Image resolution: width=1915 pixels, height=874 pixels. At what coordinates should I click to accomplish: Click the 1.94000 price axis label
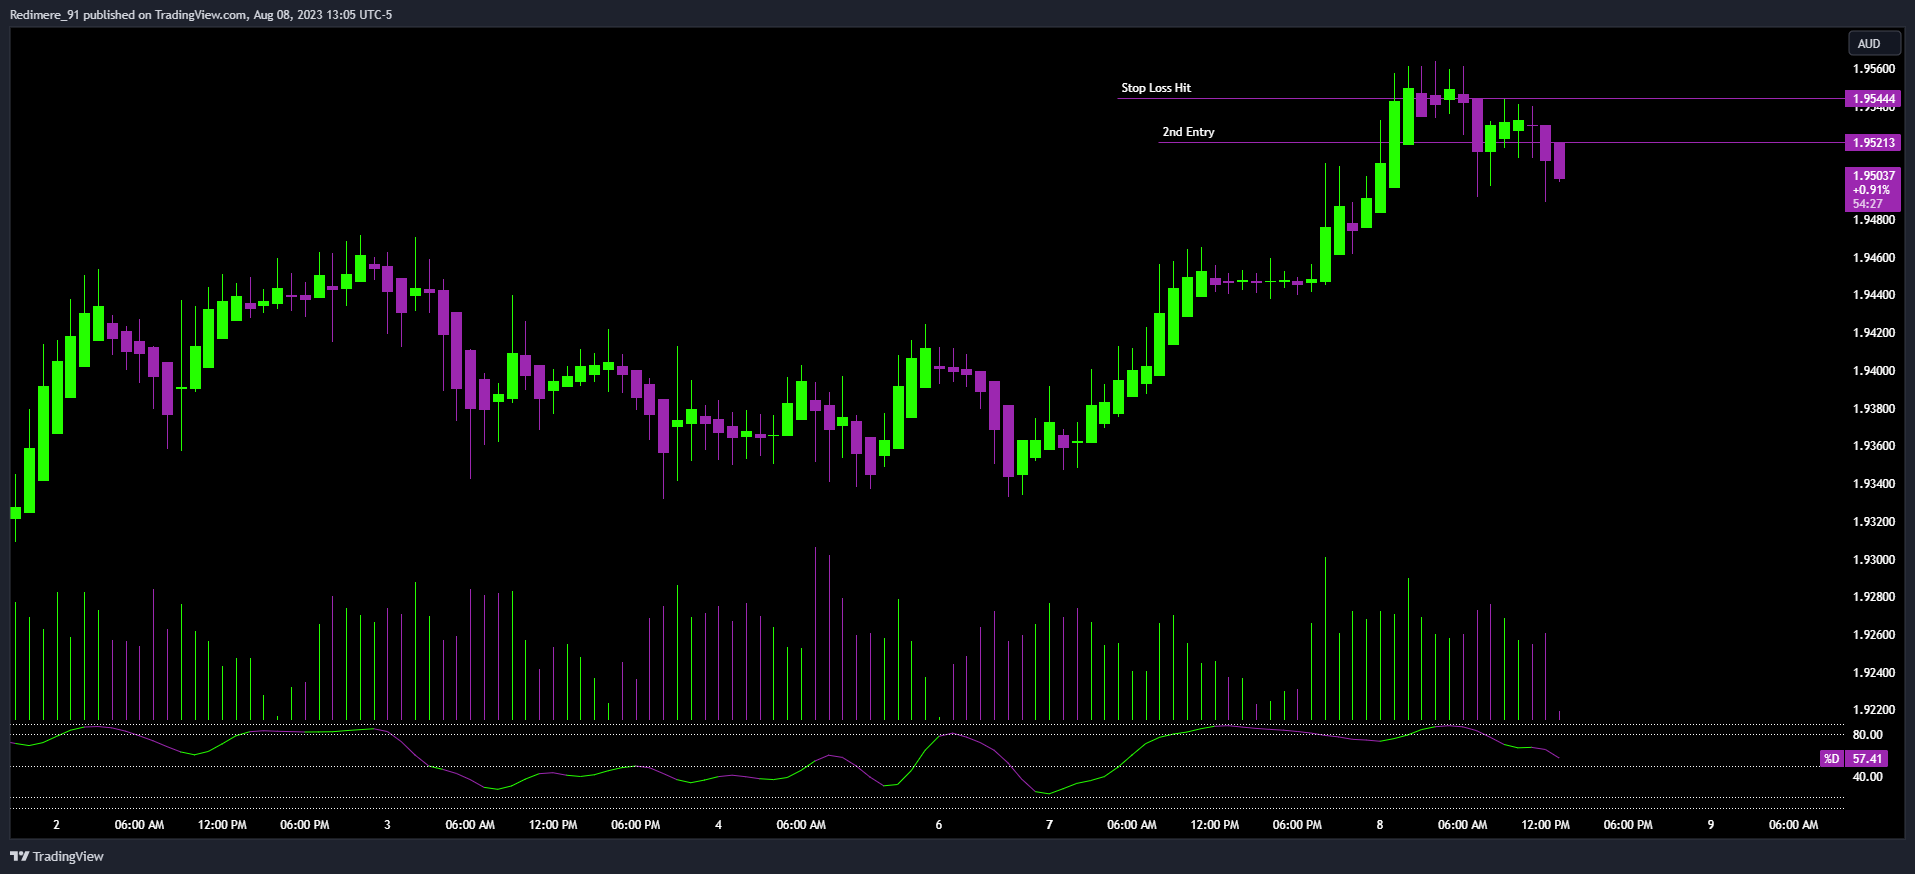1874,371
